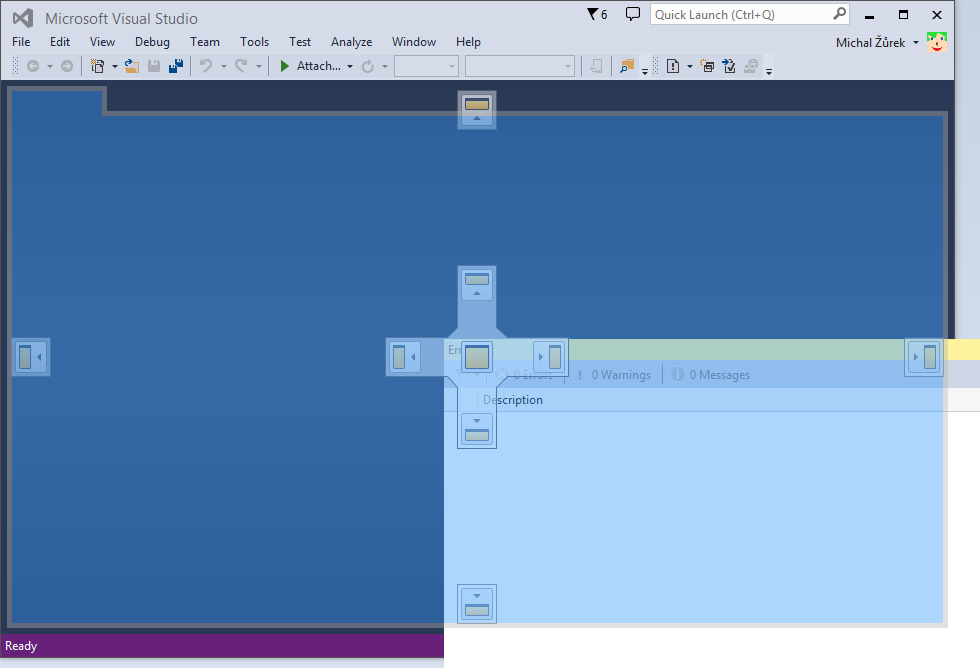Click the Quick Launch search magnifier
Image resolution: width=980 pixels, height=668 pixels.
click(839, 14)
